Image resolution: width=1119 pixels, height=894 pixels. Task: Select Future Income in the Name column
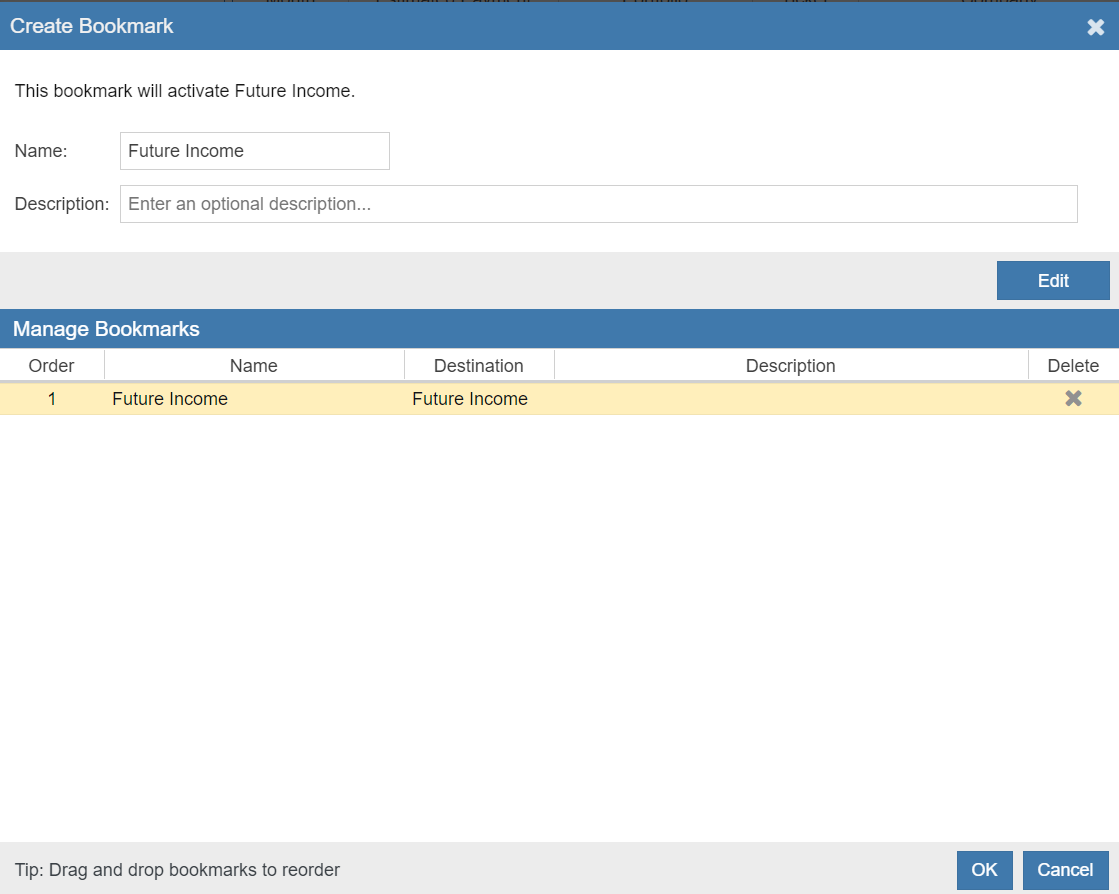pos(170,399)
